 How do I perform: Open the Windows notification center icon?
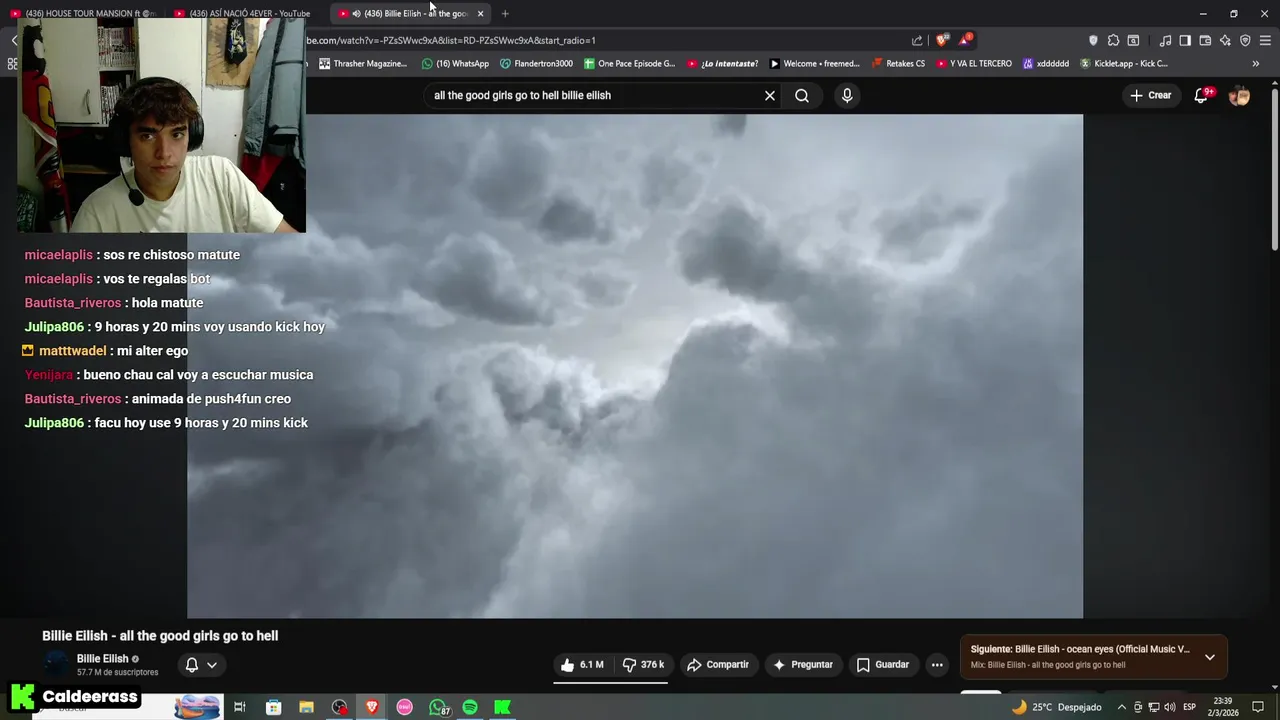click(x=1258, y=707)
